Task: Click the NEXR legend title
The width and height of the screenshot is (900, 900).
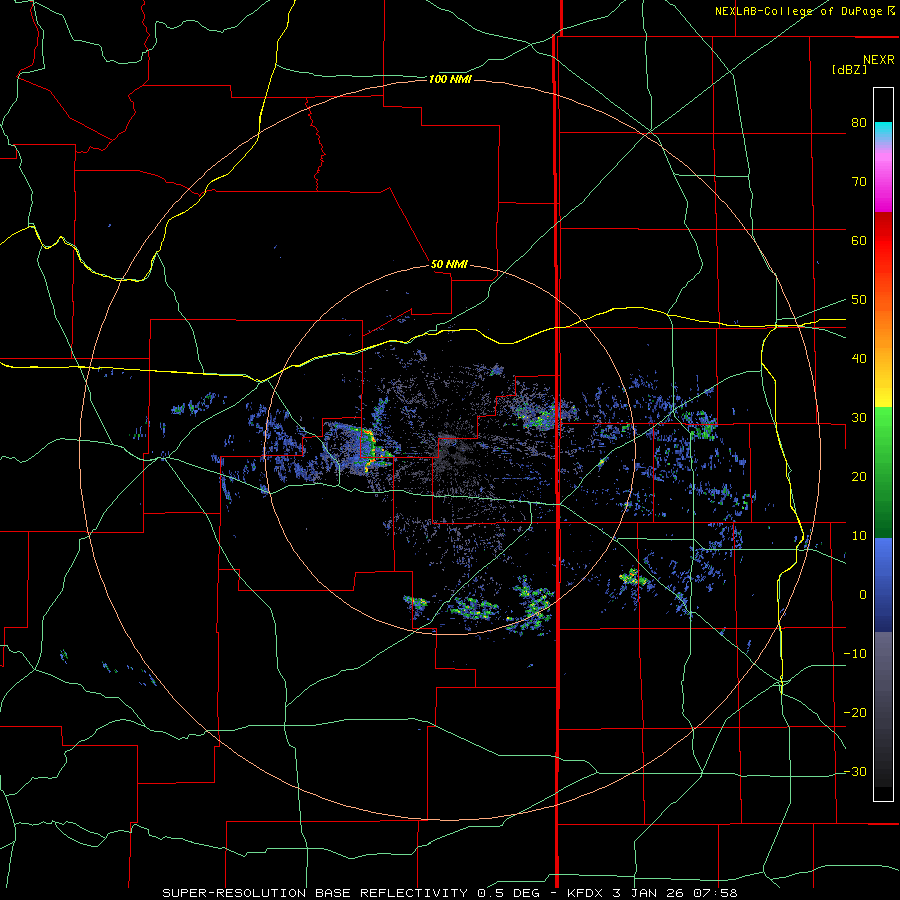Action: 878,60
